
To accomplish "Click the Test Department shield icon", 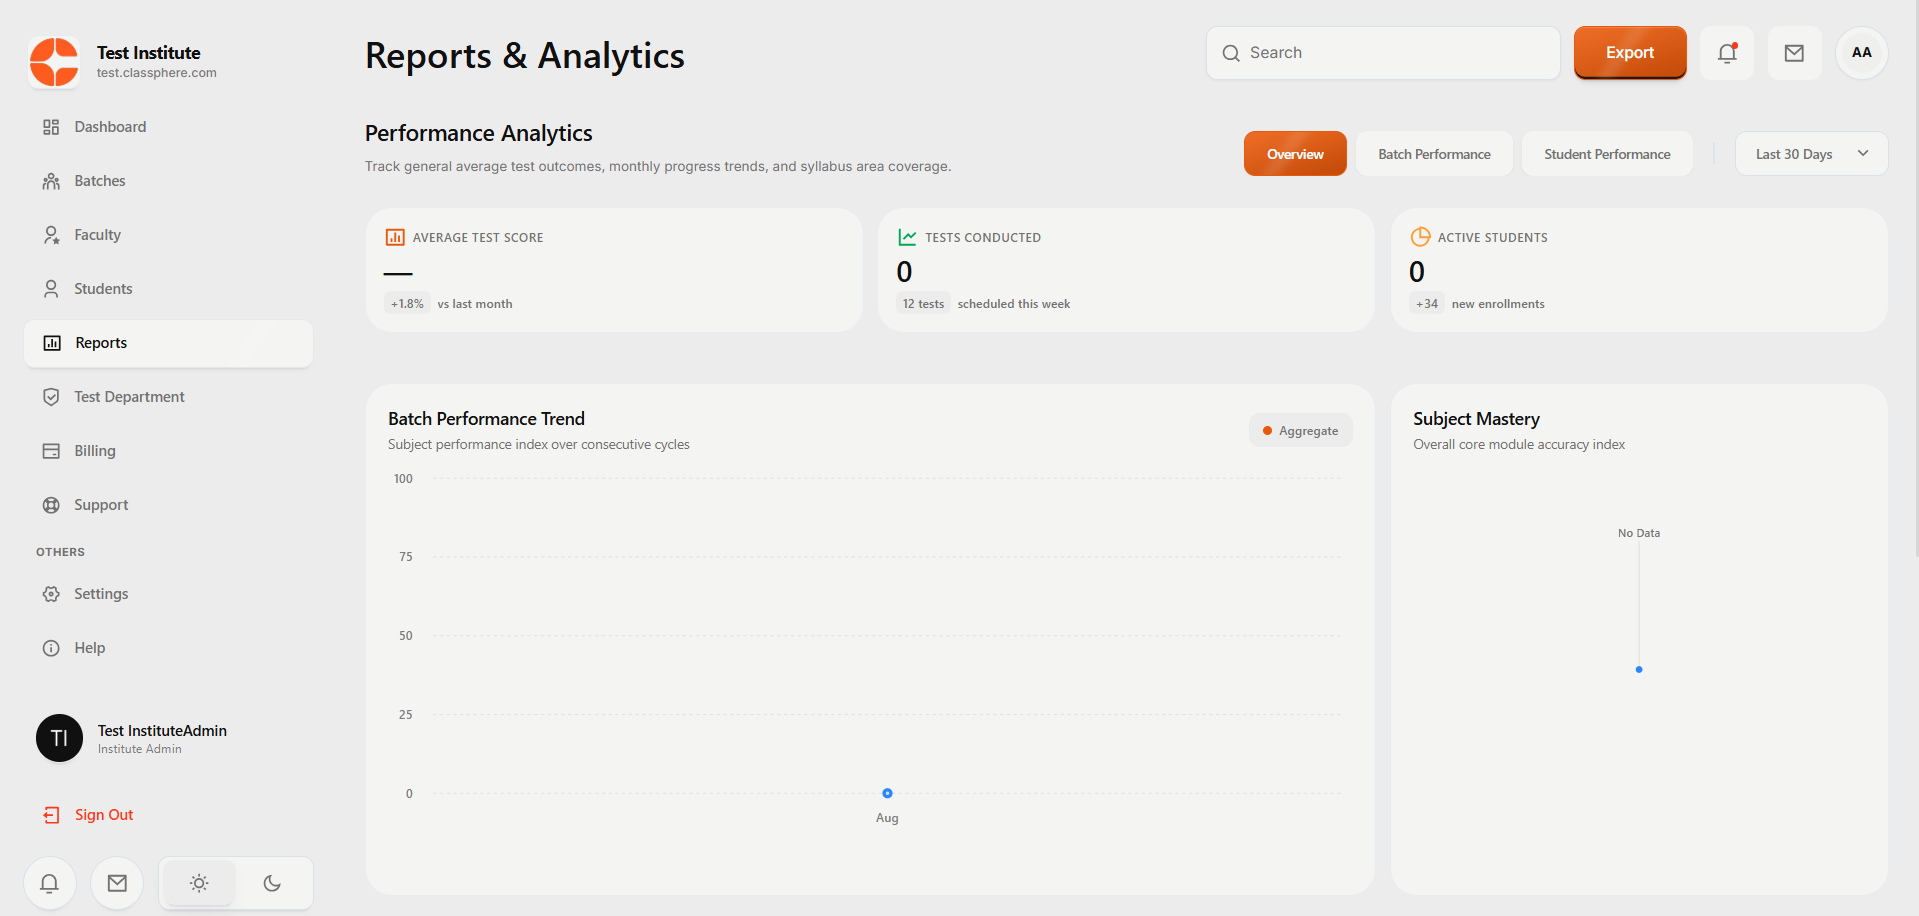I will coord(51,397).
